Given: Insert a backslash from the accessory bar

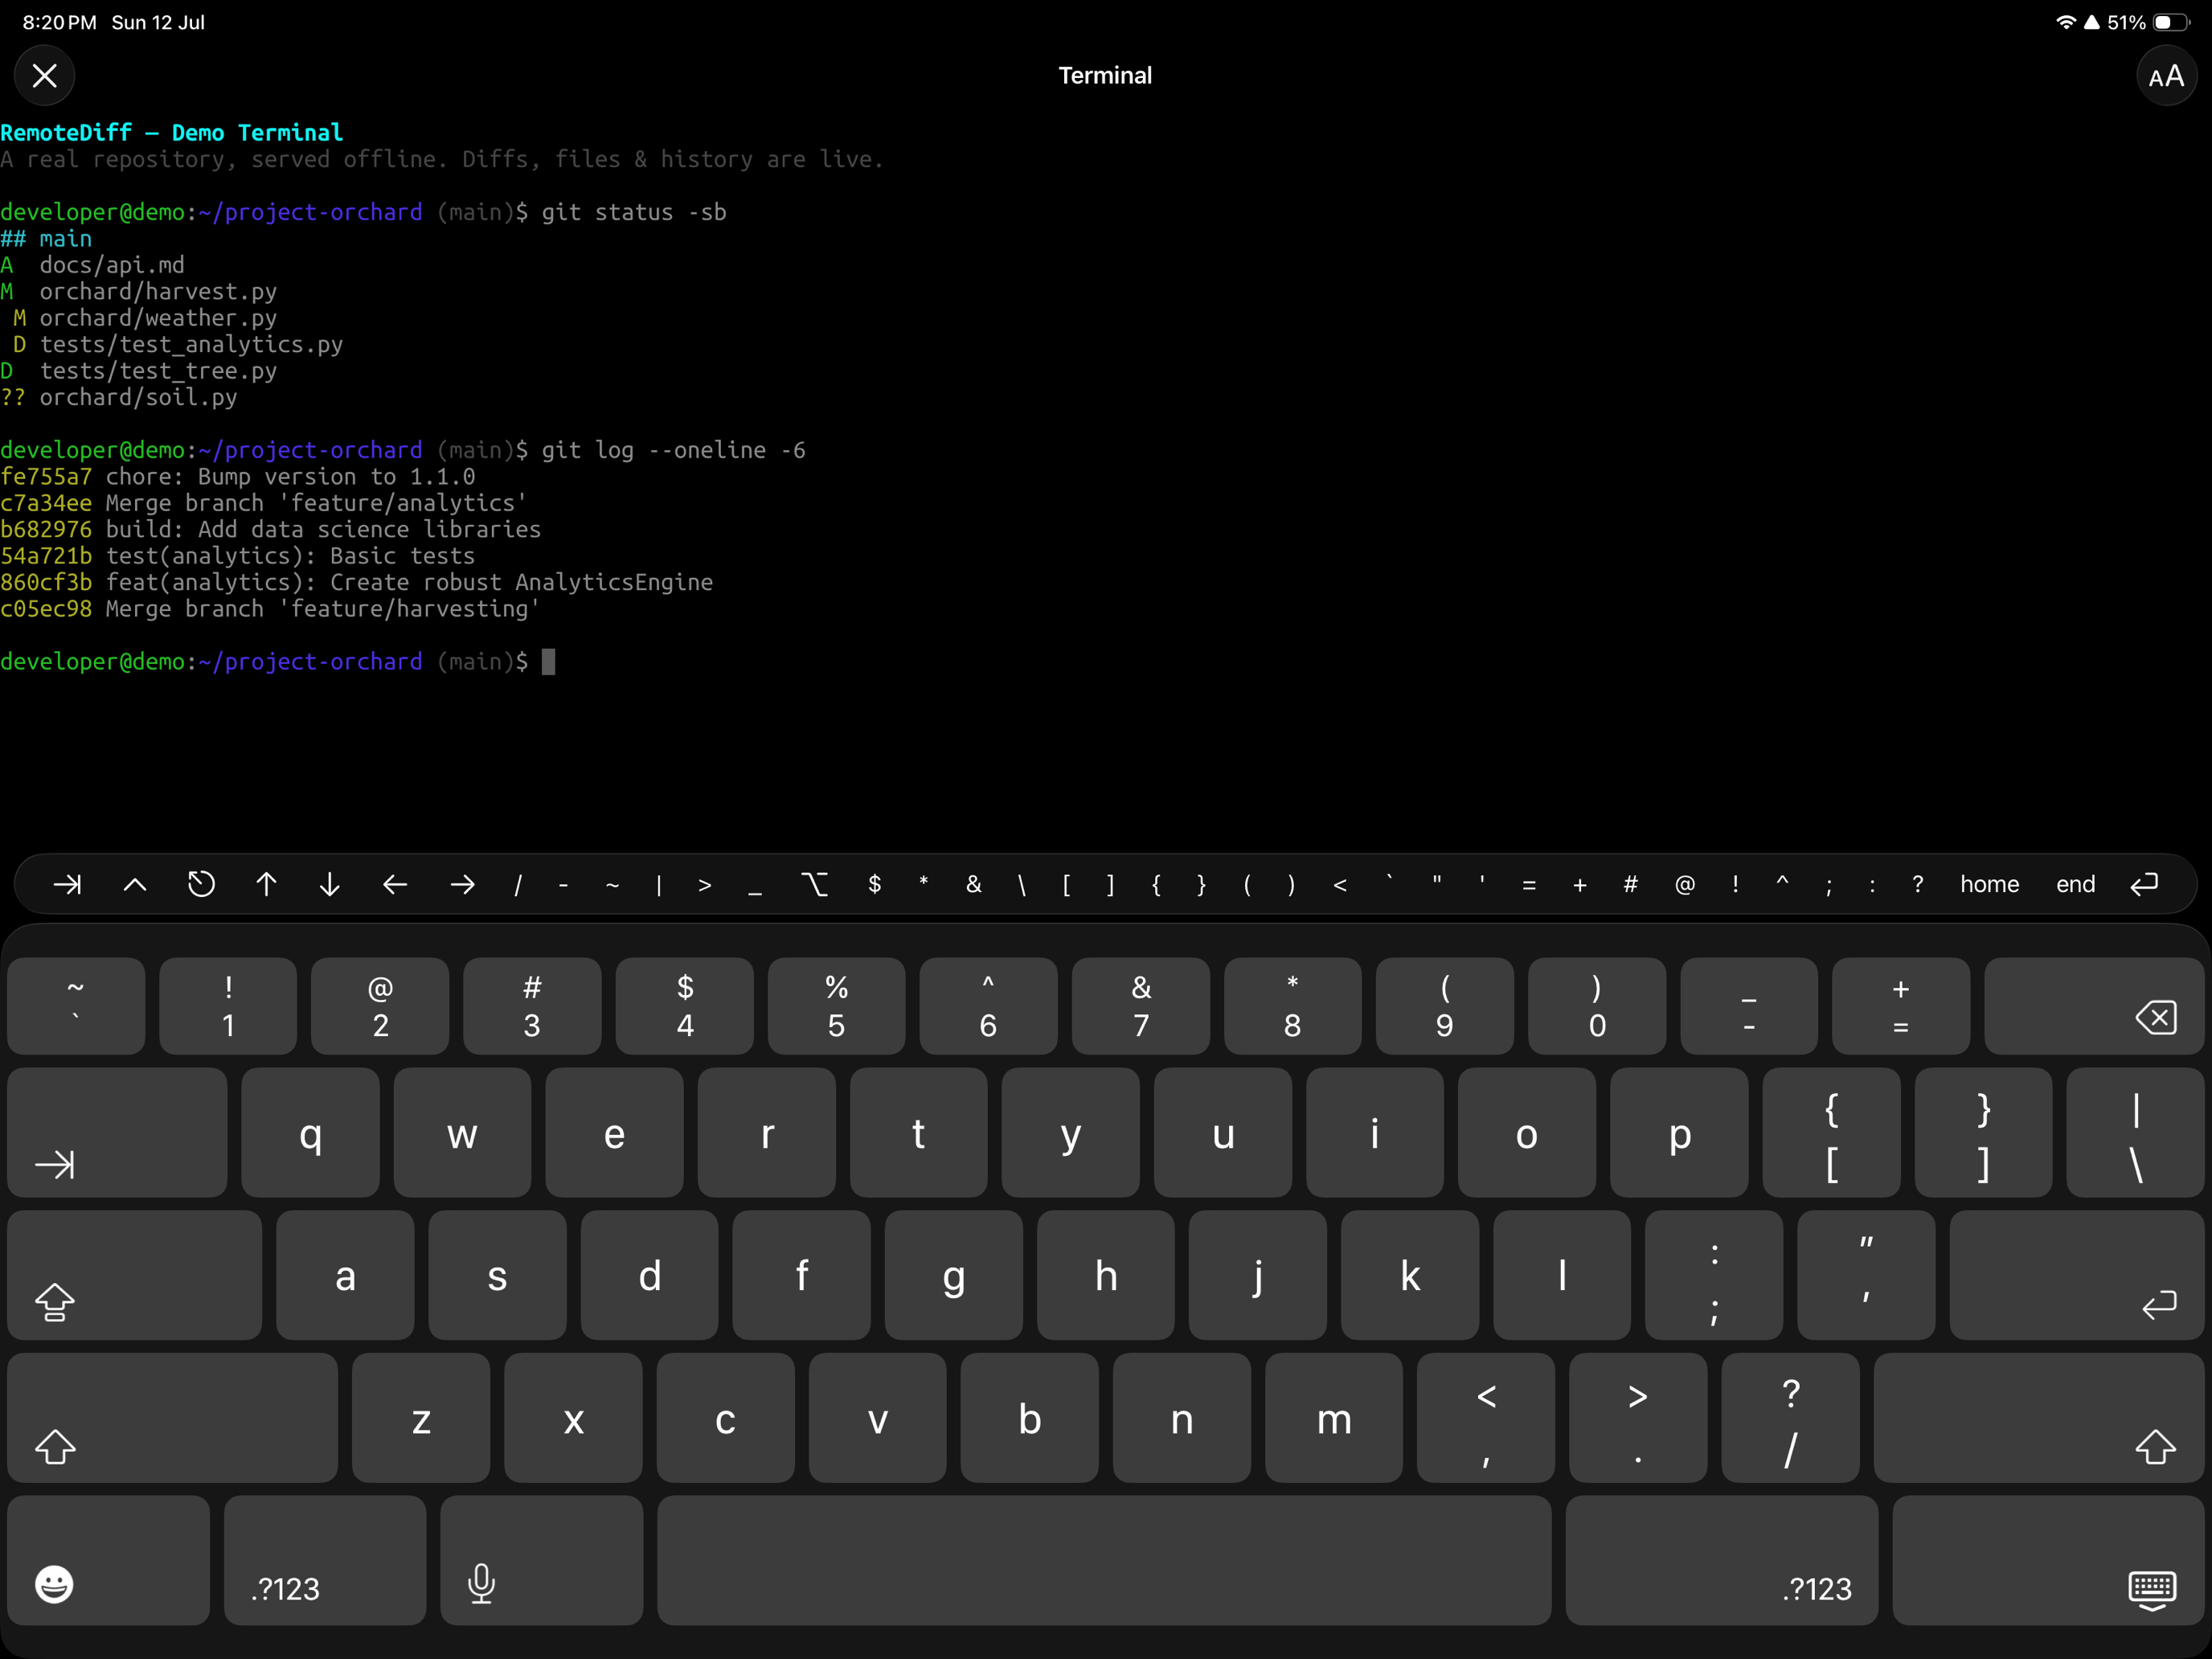Looking at the screenshot, I should pos(1022,884).
